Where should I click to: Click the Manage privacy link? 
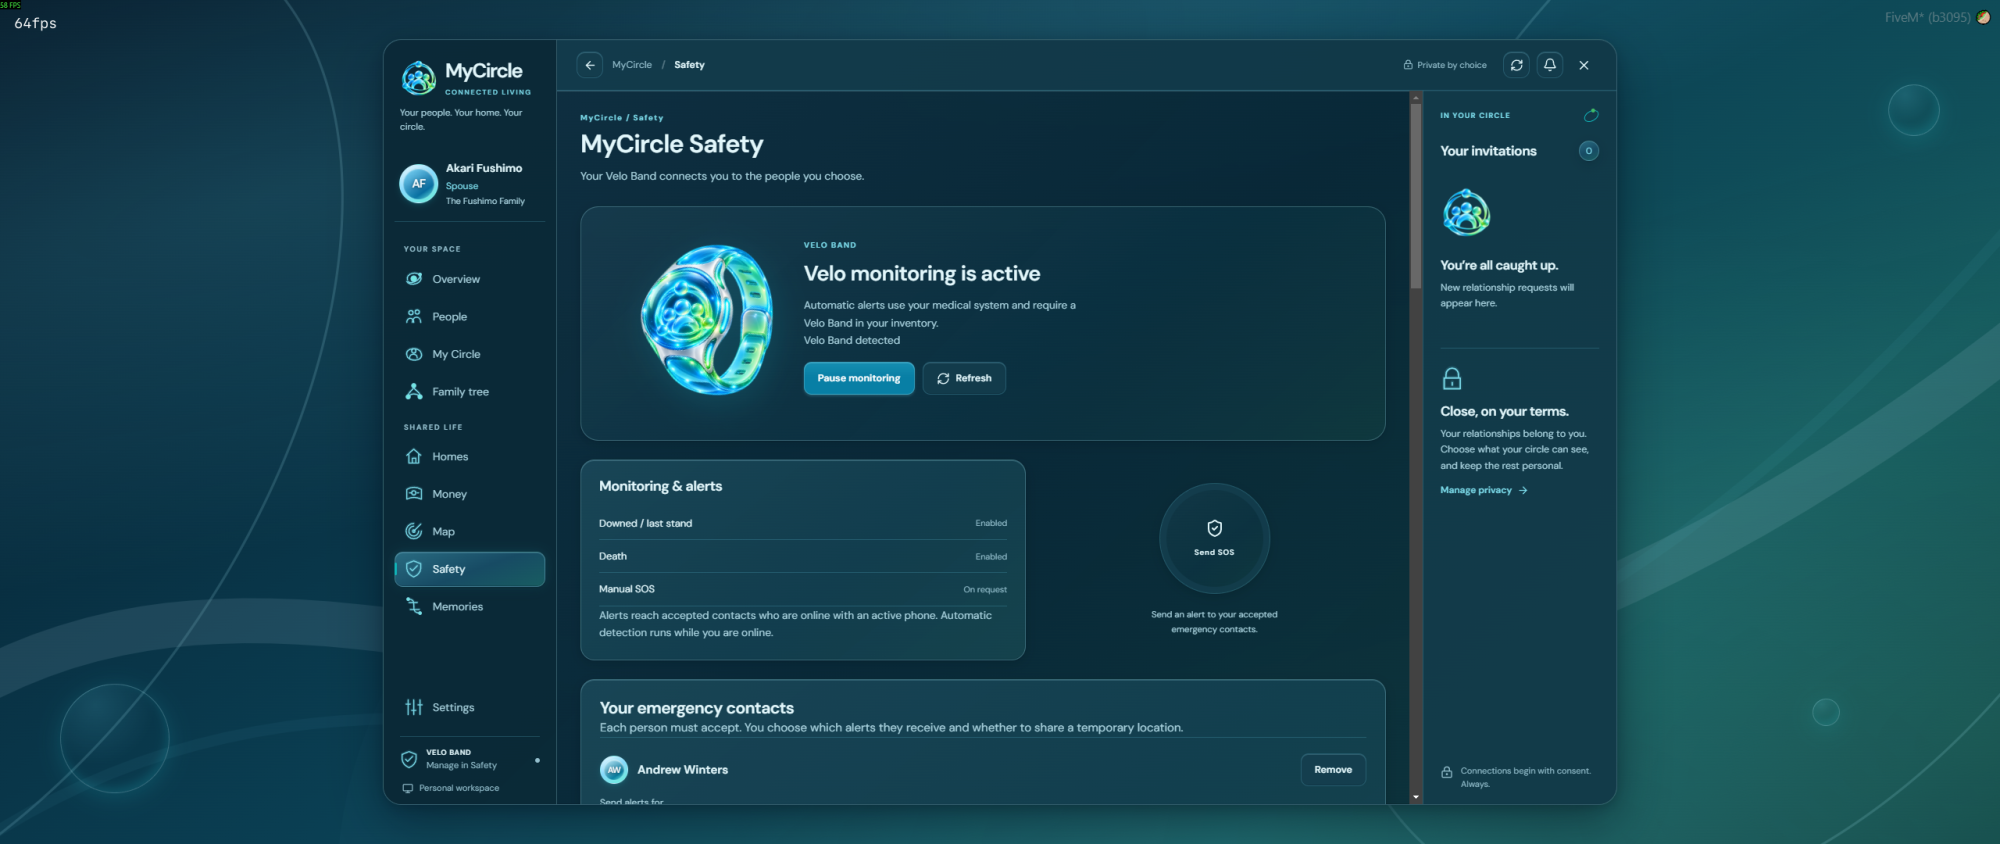[1484, 490]
